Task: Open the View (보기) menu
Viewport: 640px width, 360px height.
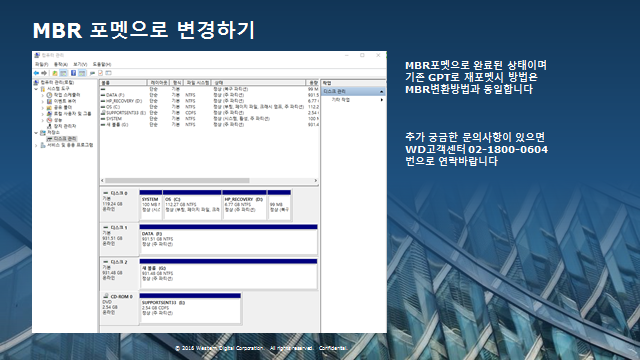Action: tap(80, 64)
